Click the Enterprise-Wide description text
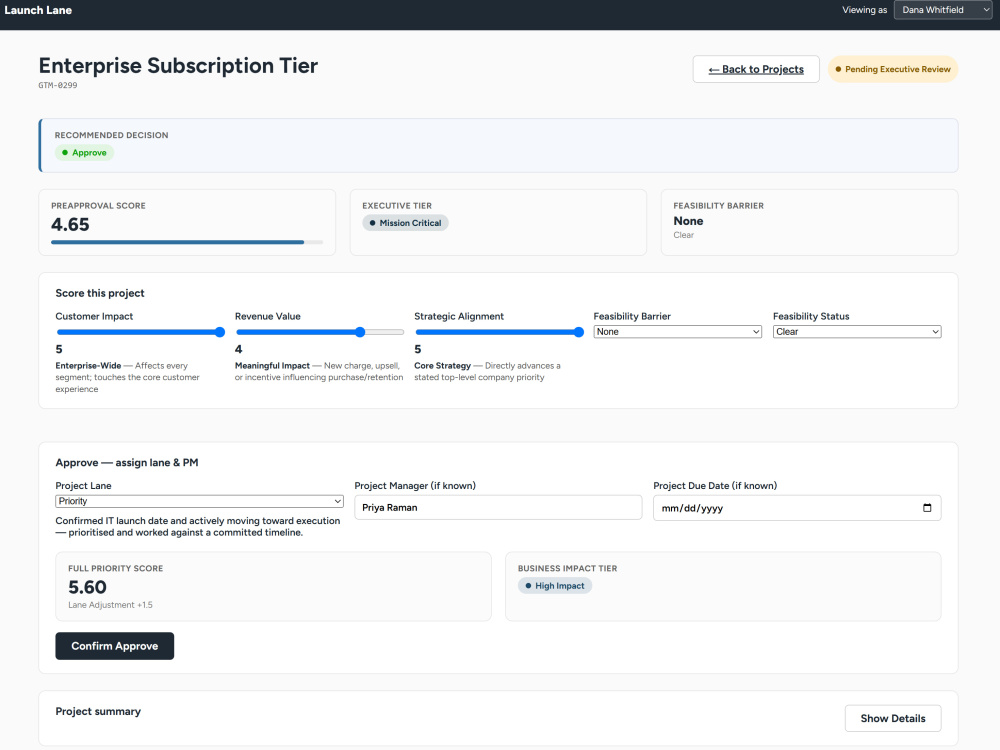Image resolution: width=1000 pixels, height=750 pixels. click(128, 378)
